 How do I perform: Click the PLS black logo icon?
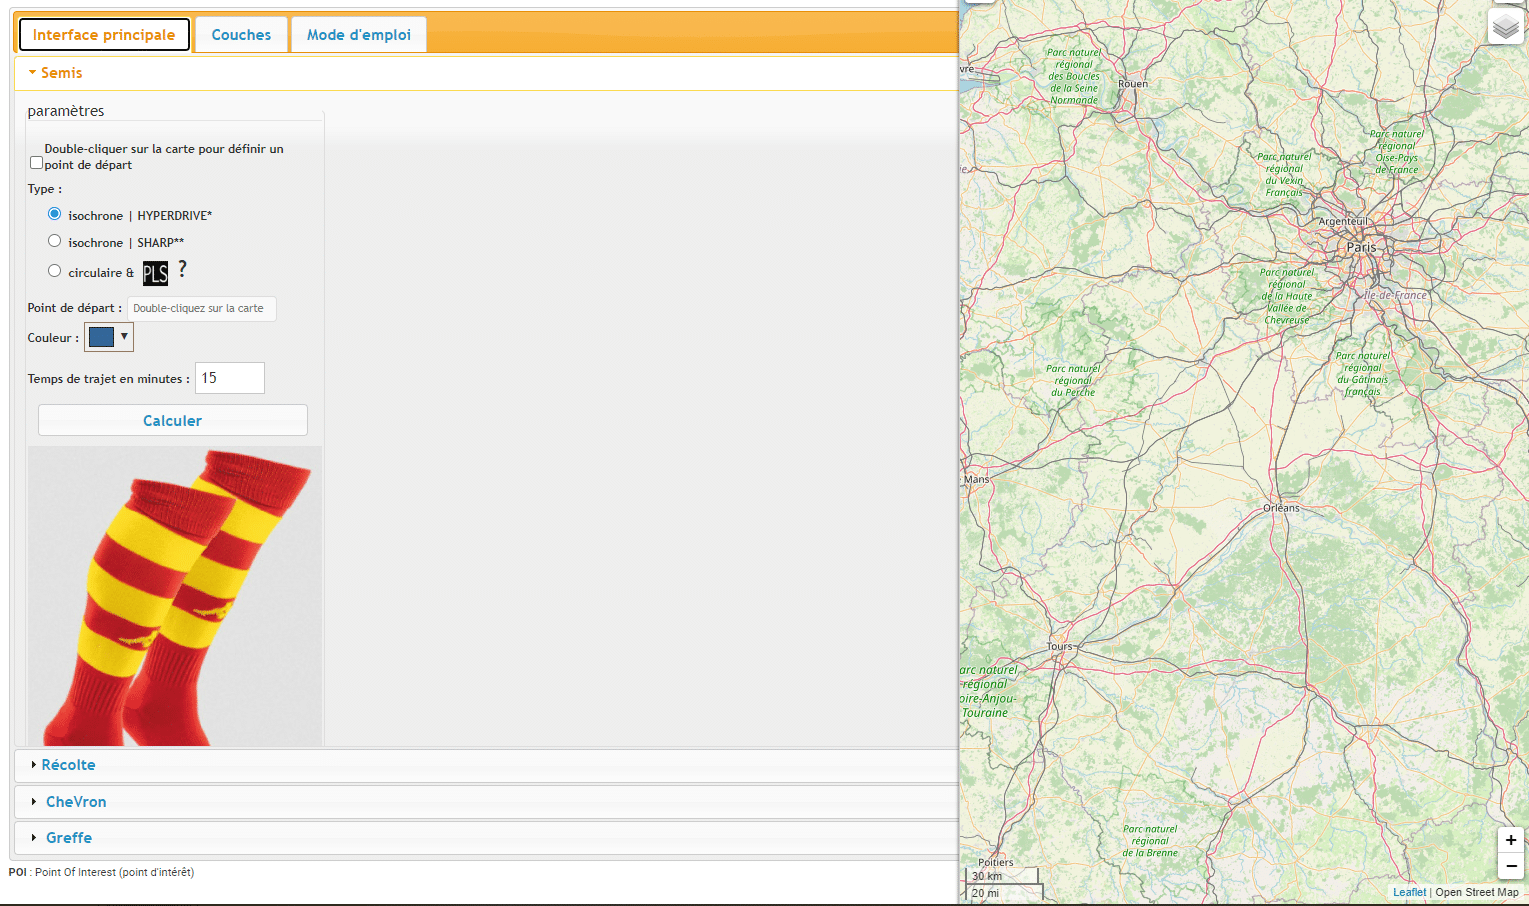(x=155, y=273)
